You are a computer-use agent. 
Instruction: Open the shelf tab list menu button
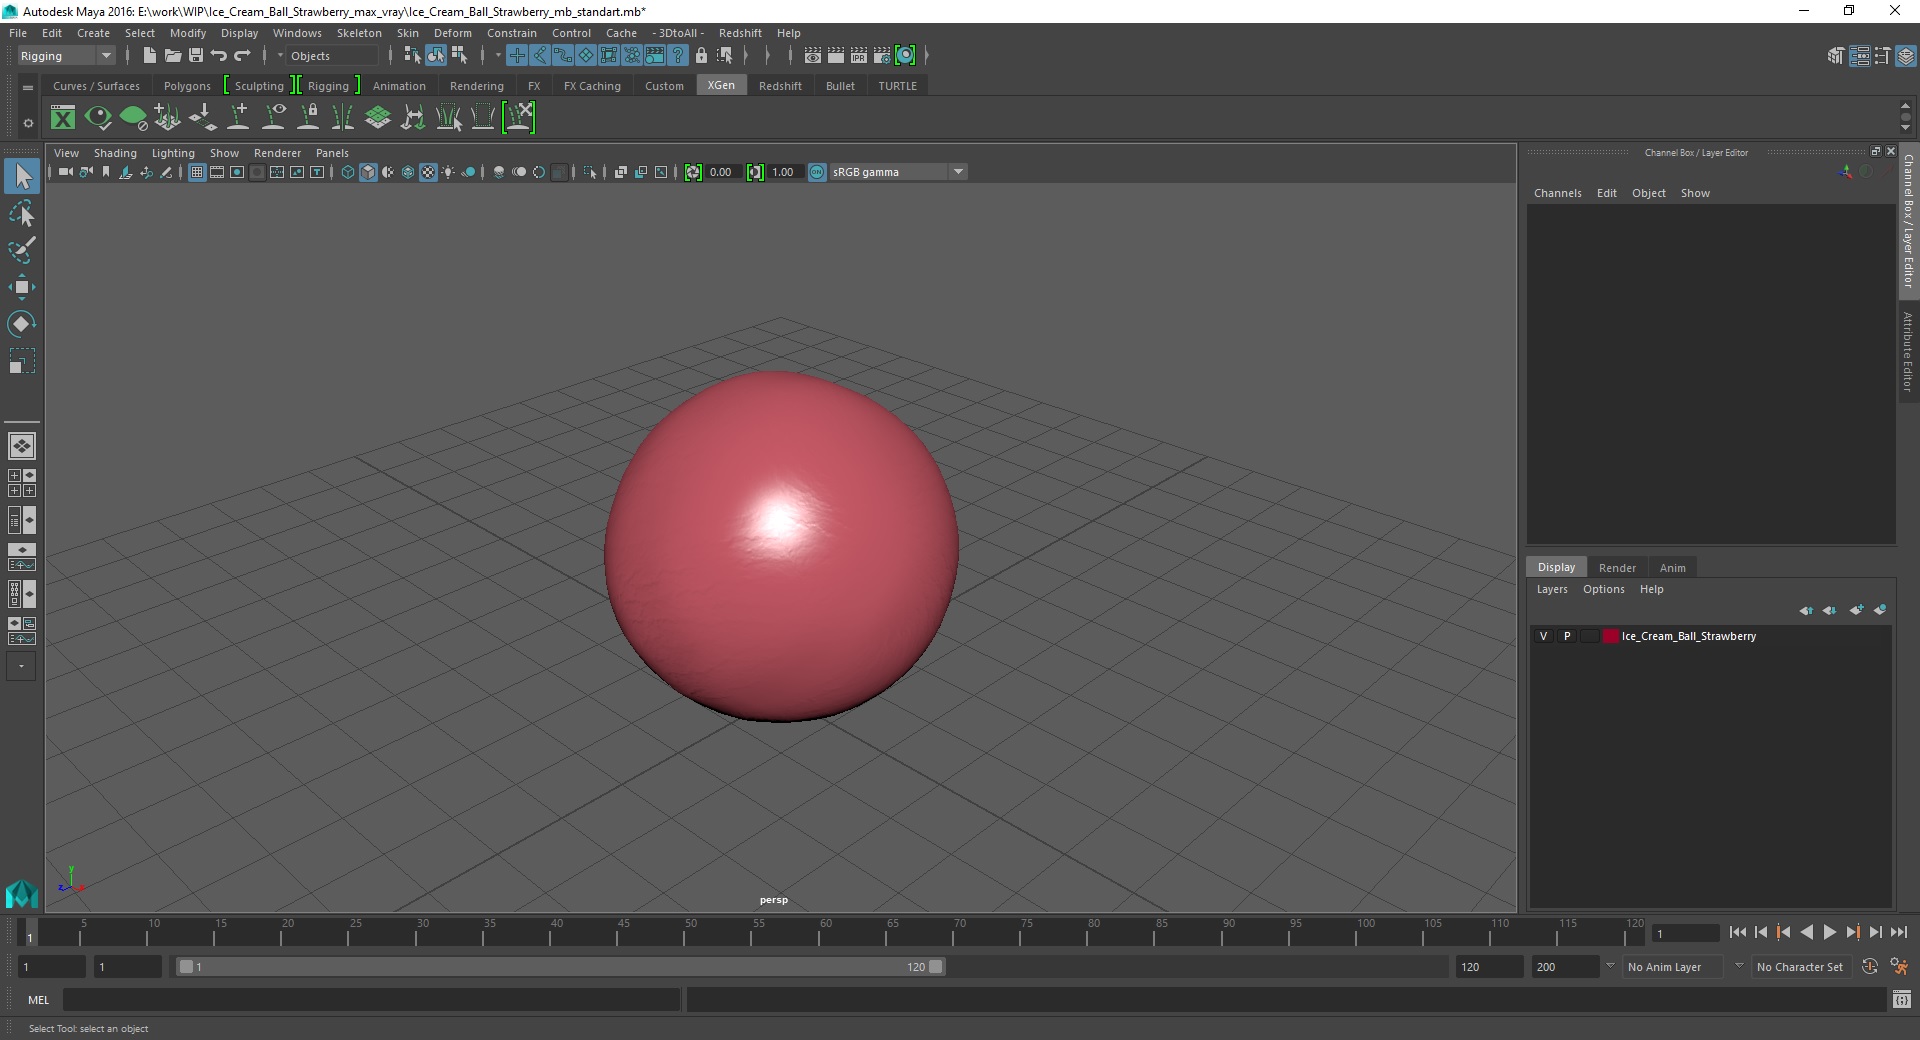(28, 87)
